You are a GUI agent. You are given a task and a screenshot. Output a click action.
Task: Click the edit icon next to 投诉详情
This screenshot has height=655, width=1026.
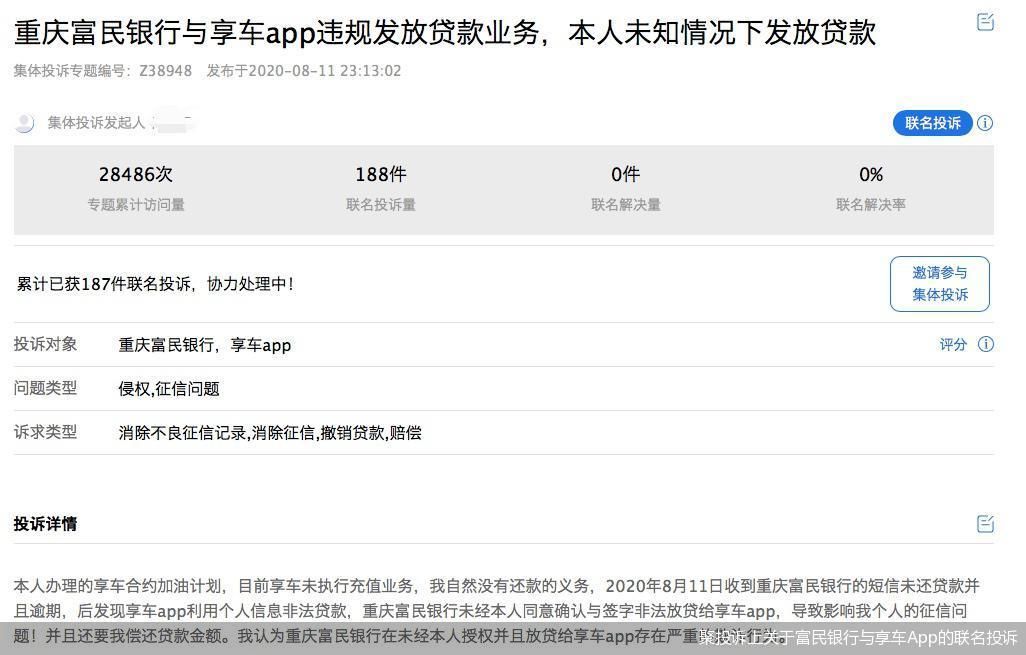(985, 523)
